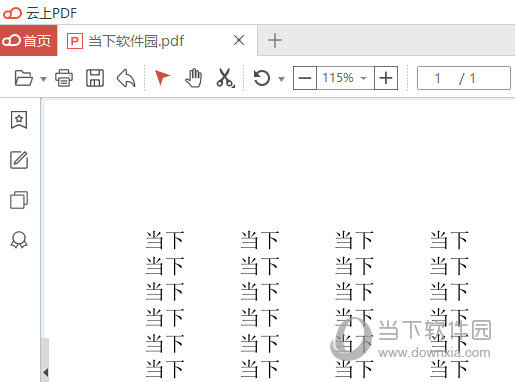The image size is (515, 382).
Task: Select the red arrow selection tool
Action: tap(162, 77)
